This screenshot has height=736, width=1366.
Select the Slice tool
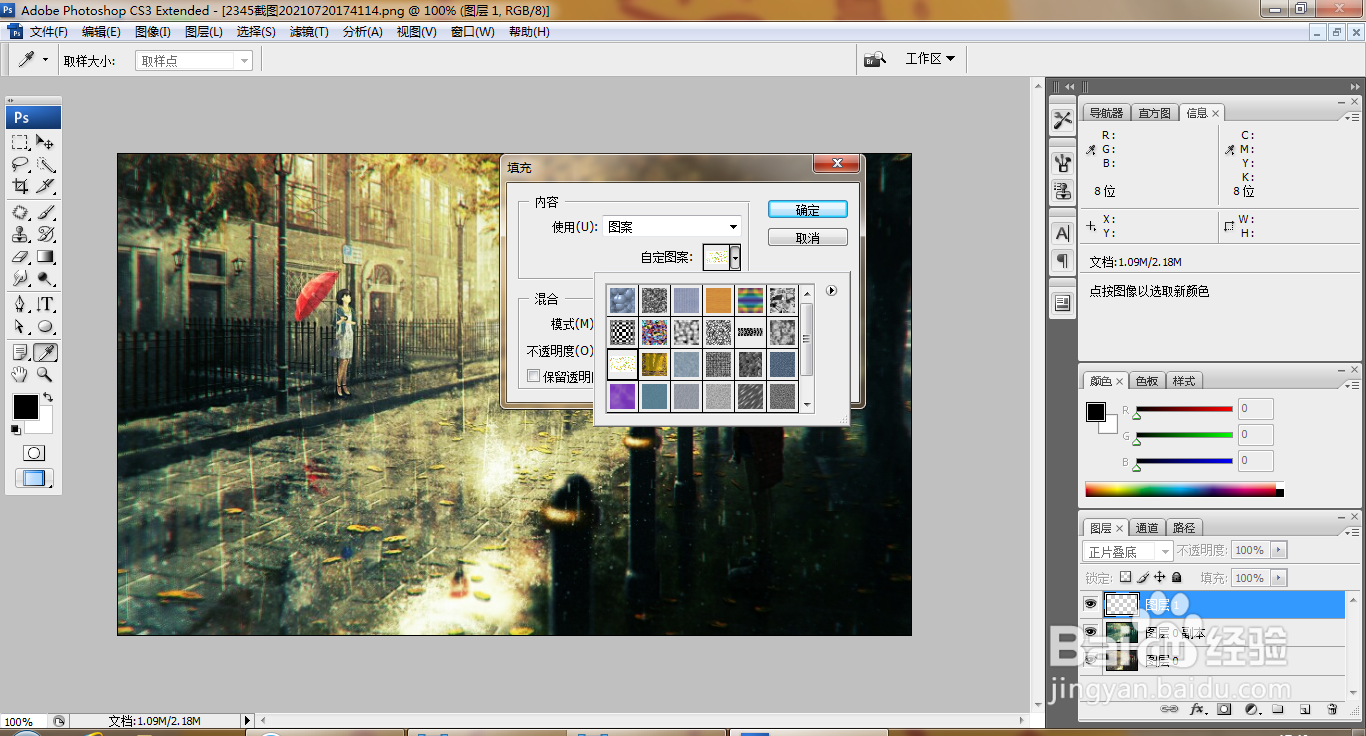[46, 186]
